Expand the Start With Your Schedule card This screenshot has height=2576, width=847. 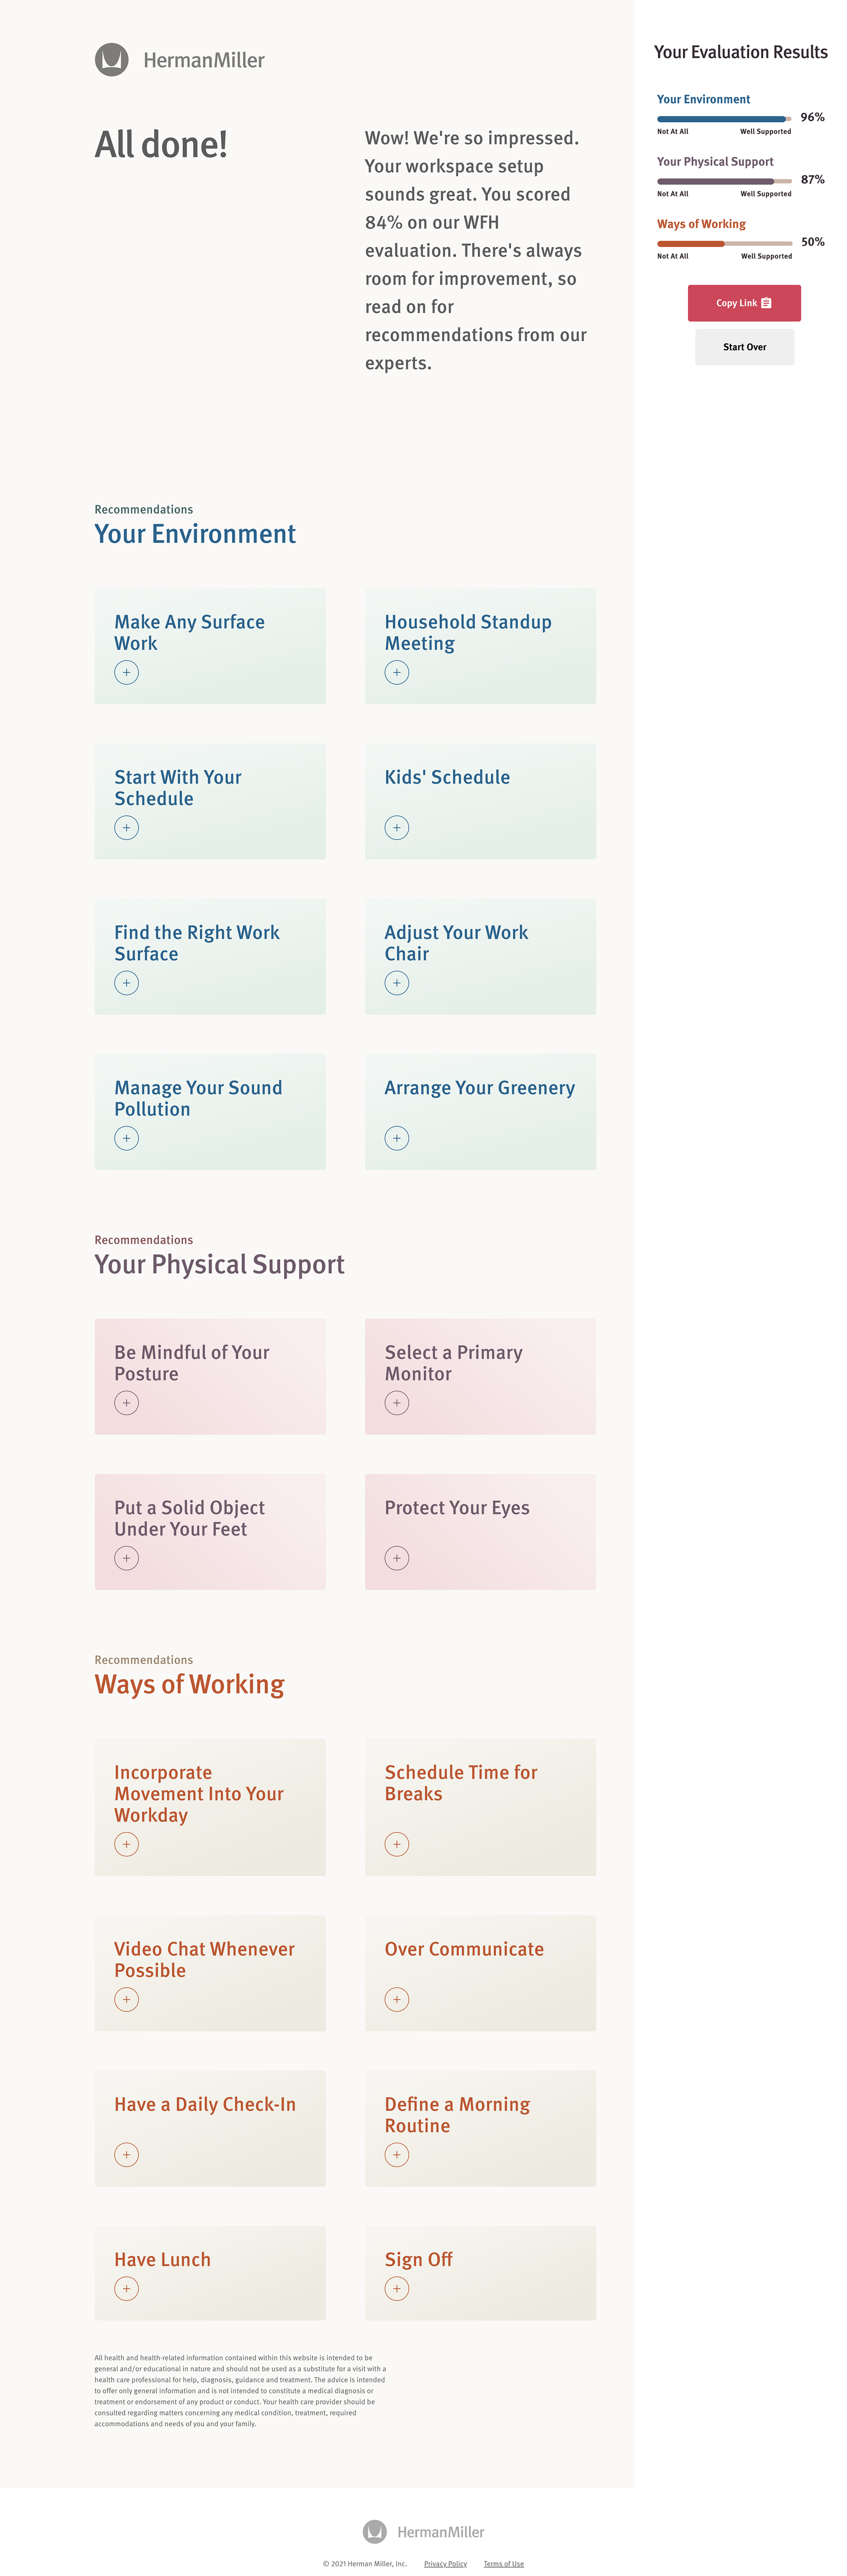coord(210,801)
